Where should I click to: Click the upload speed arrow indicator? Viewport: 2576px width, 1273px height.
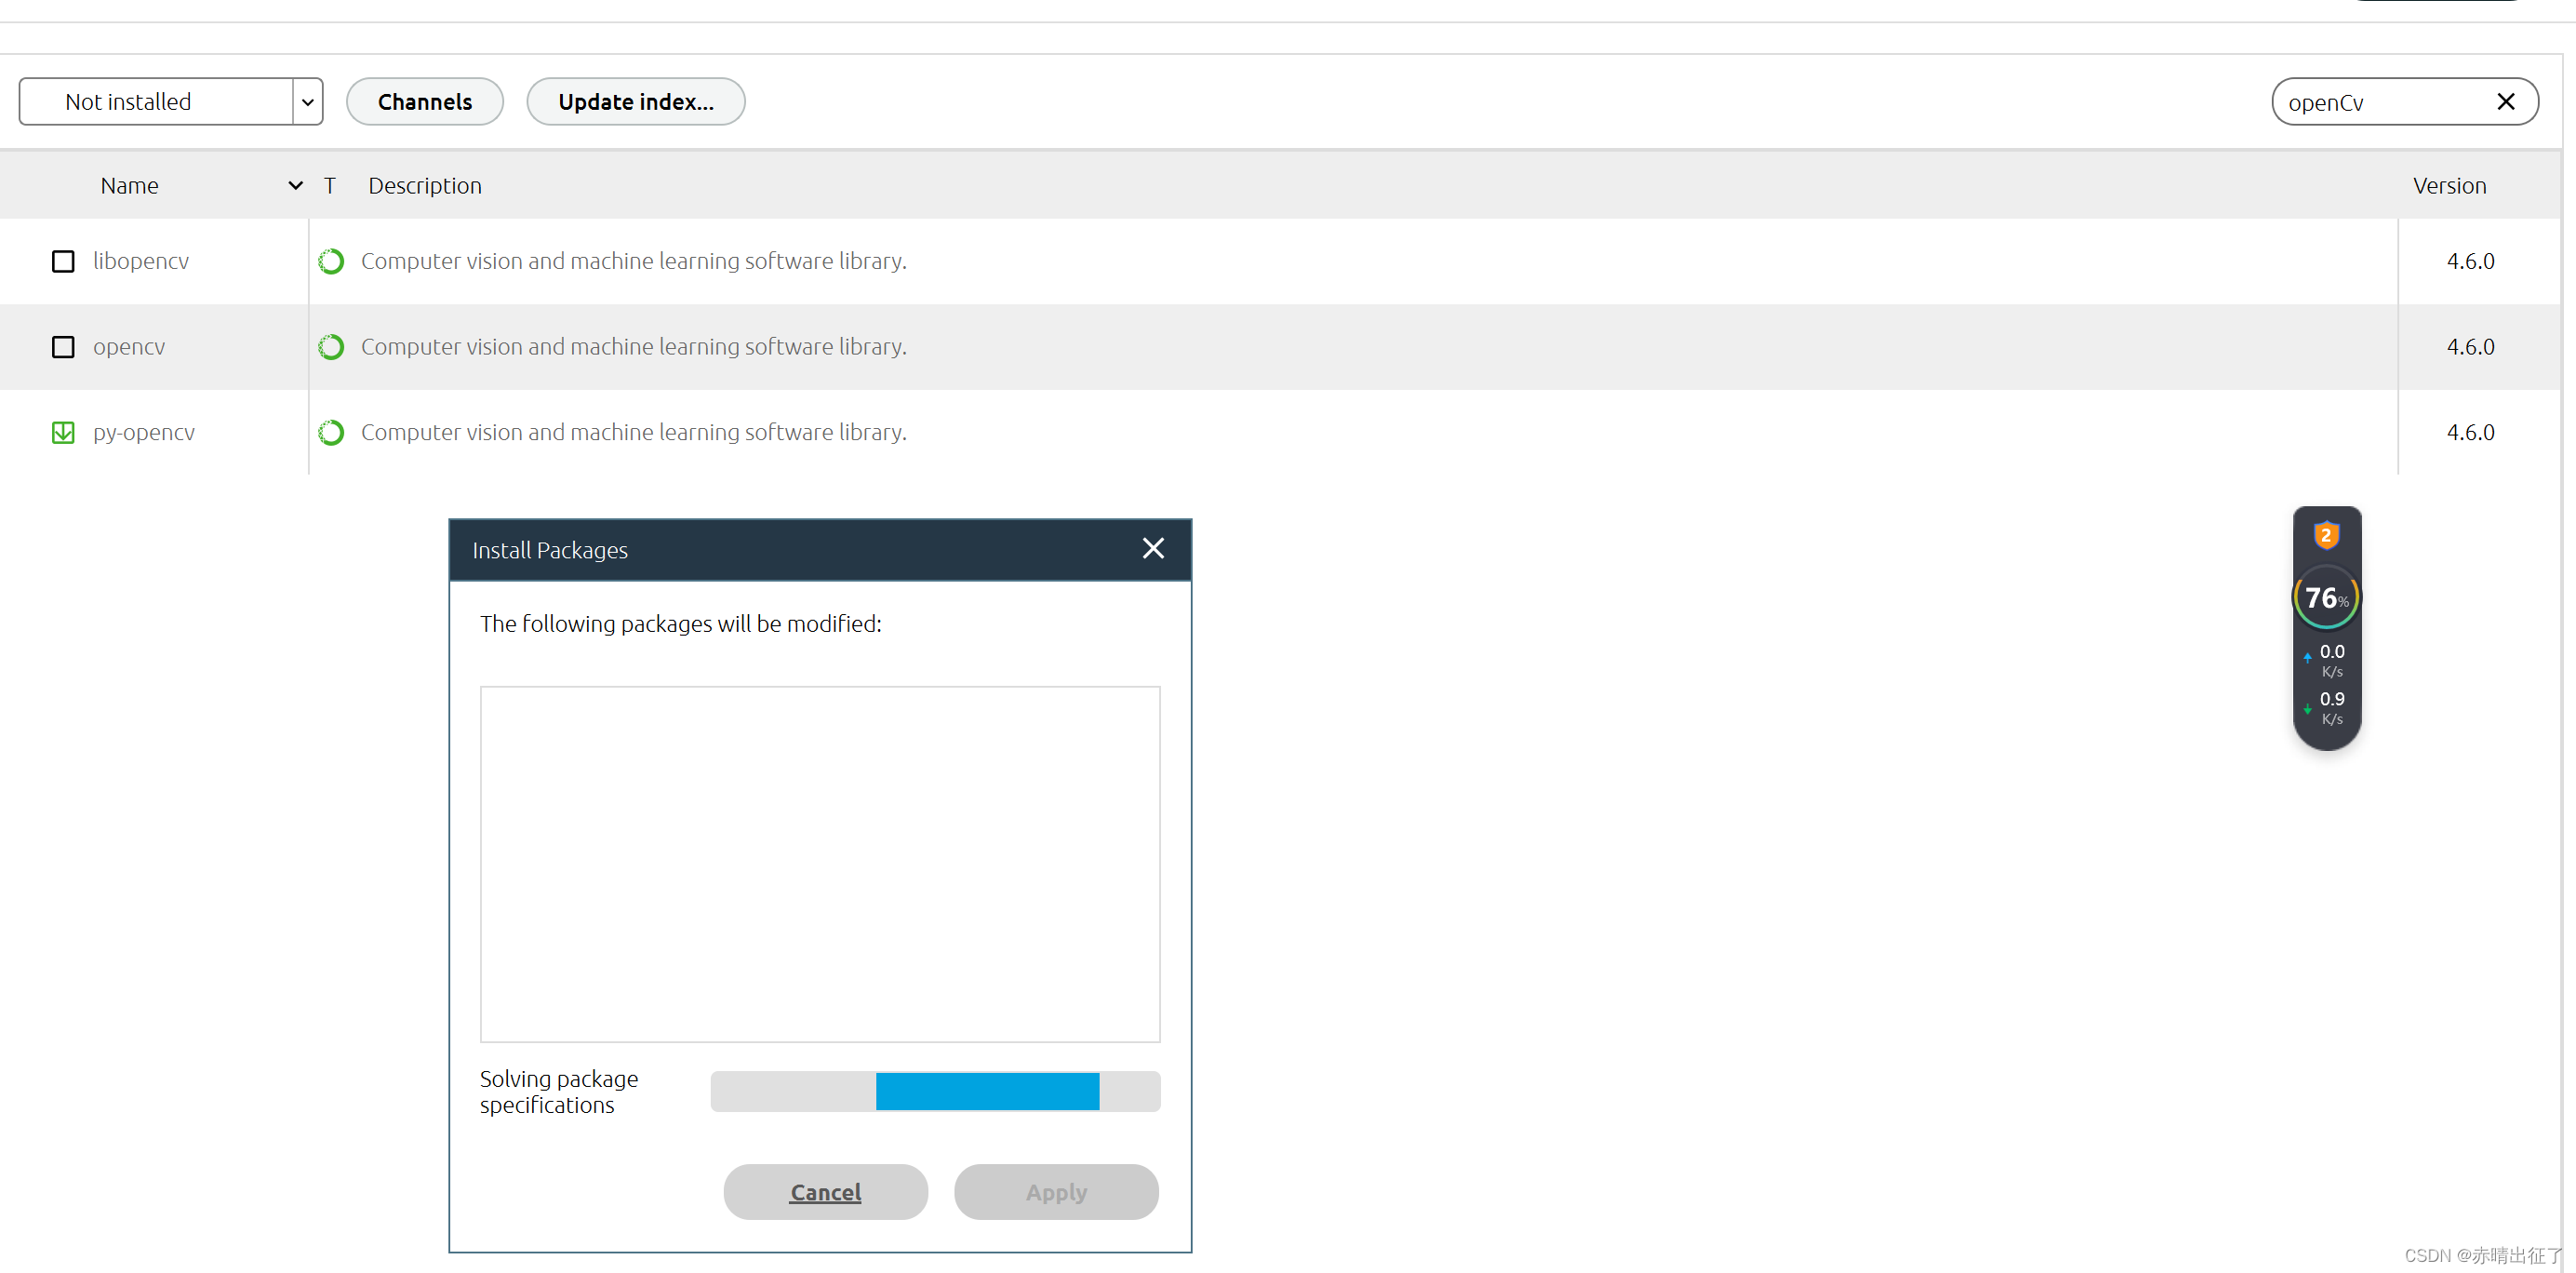[2307, 657]
